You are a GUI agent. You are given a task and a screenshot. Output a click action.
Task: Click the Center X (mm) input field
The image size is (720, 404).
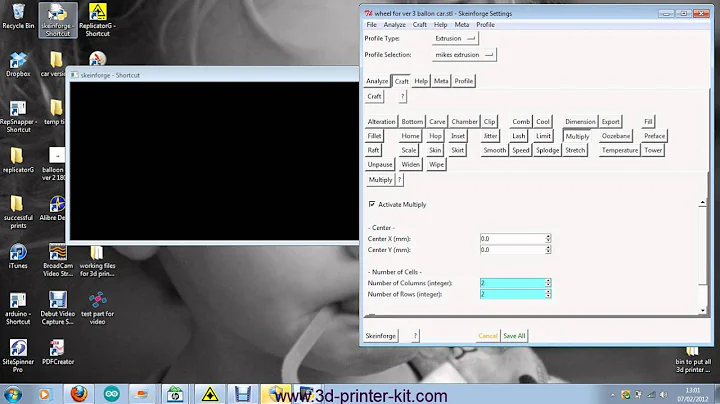coord(512,238)
